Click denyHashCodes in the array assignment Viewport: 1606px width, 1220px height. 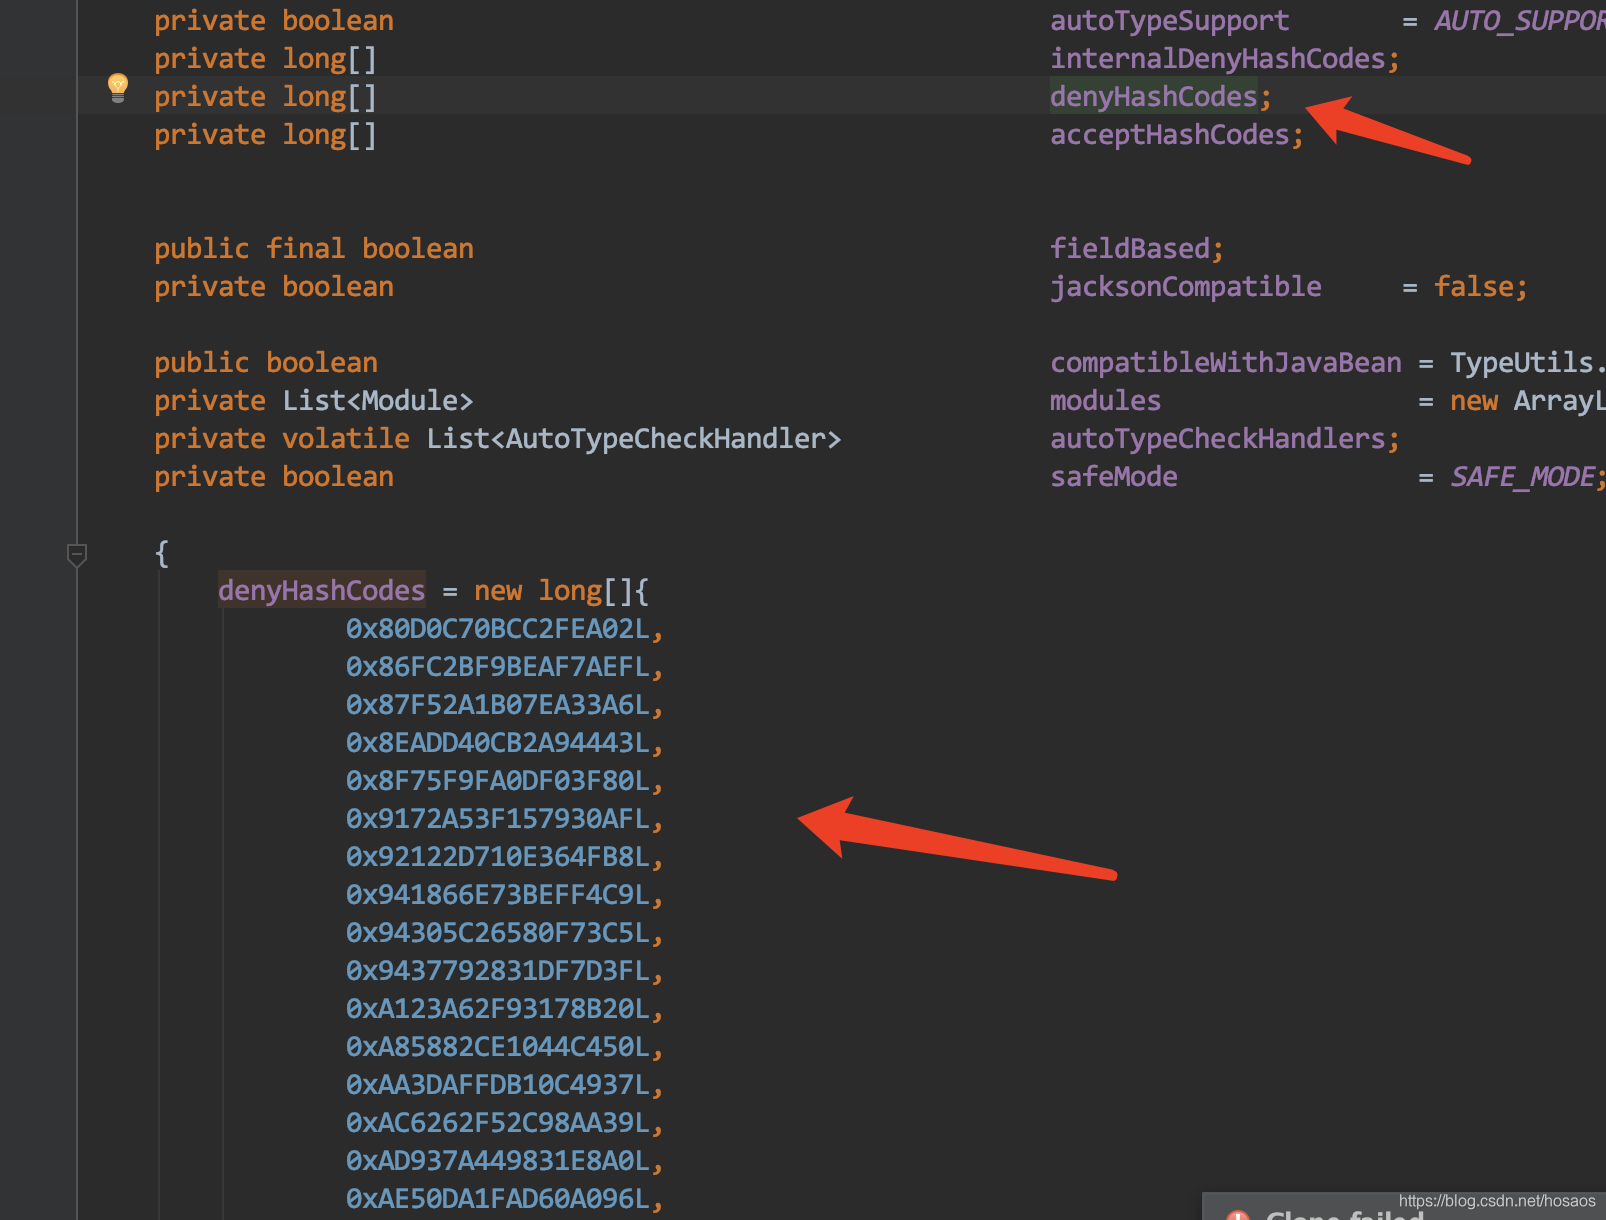[321, 591]
